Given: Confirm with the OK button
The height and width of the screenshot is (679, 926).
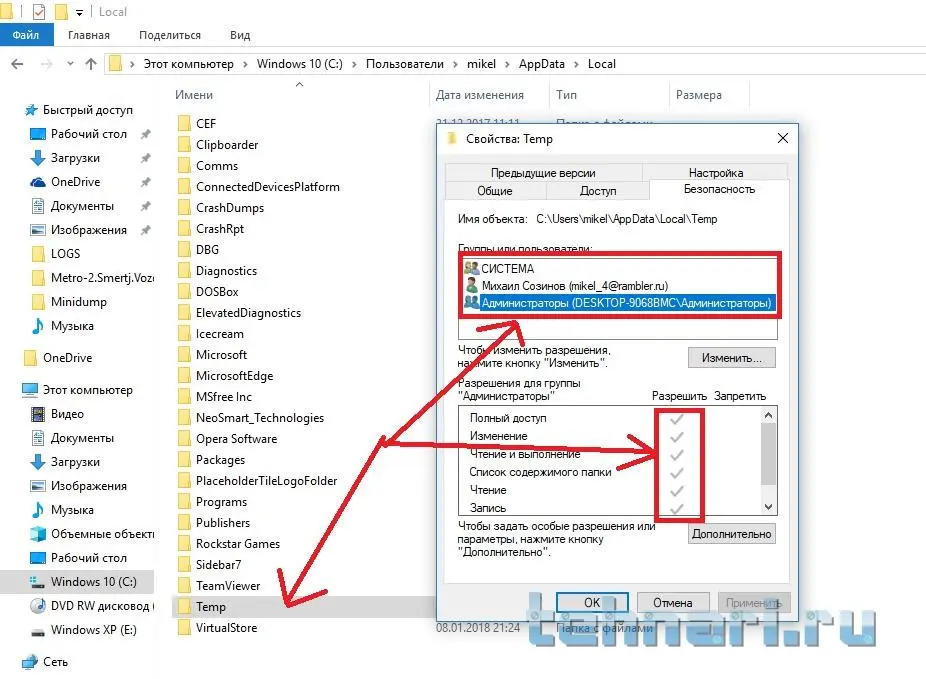Looking at the screenshot, I should pyautogui.click(x=592, y=602).
